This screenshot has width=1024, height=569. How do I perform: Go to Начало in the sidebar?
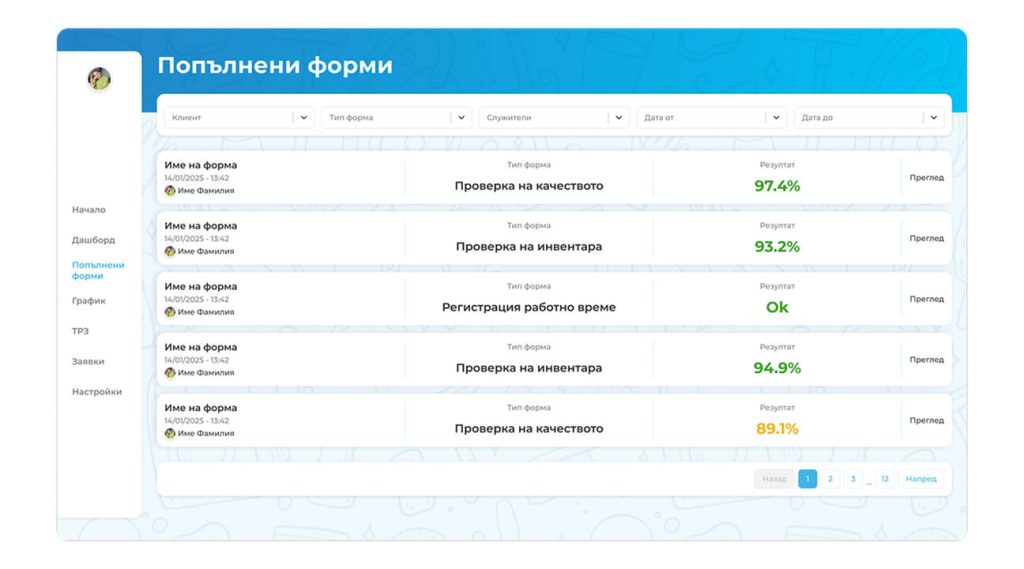pos(89,210)
